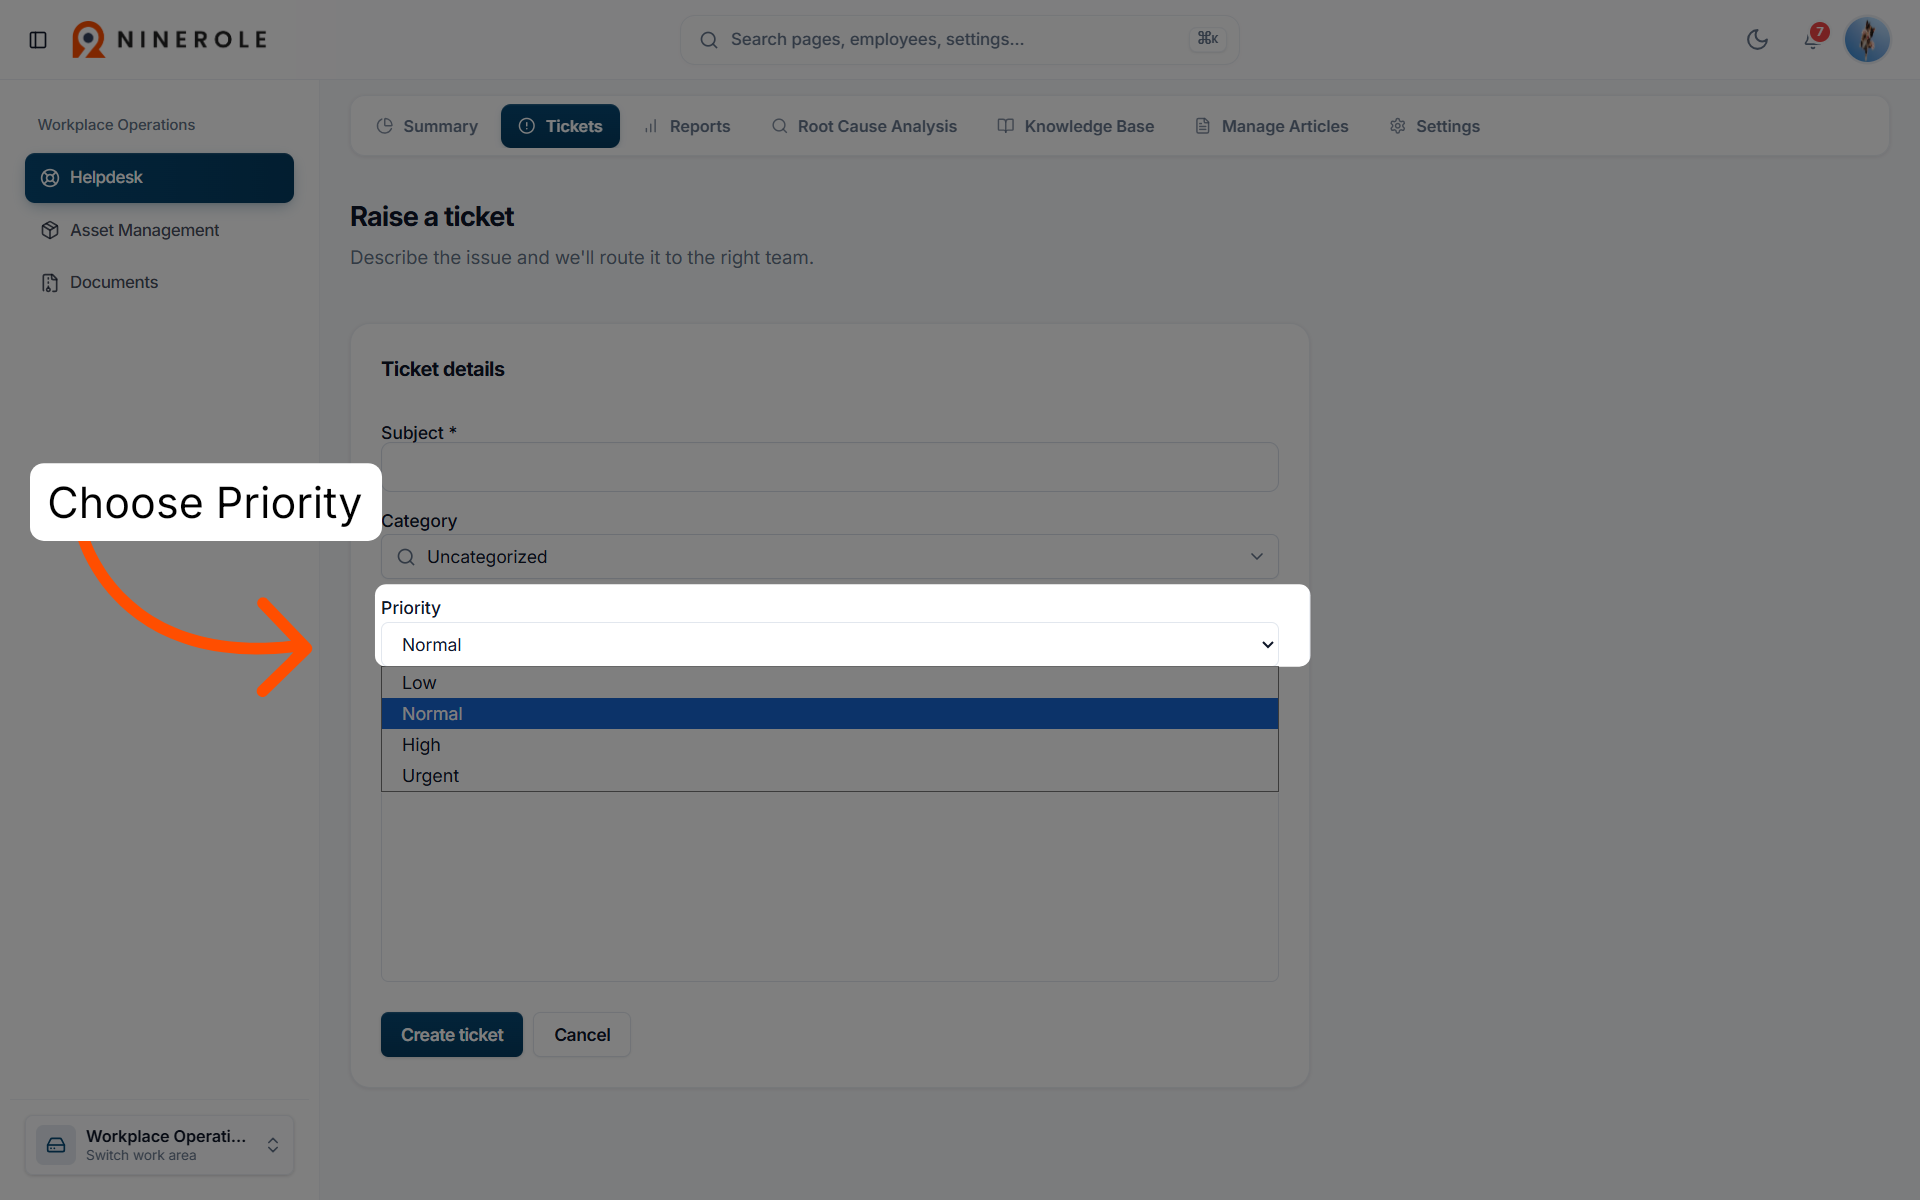The height and width of the screenshot is (1200, 1920).
Task: Select the Tickets tab
Action: pos(560,126)
